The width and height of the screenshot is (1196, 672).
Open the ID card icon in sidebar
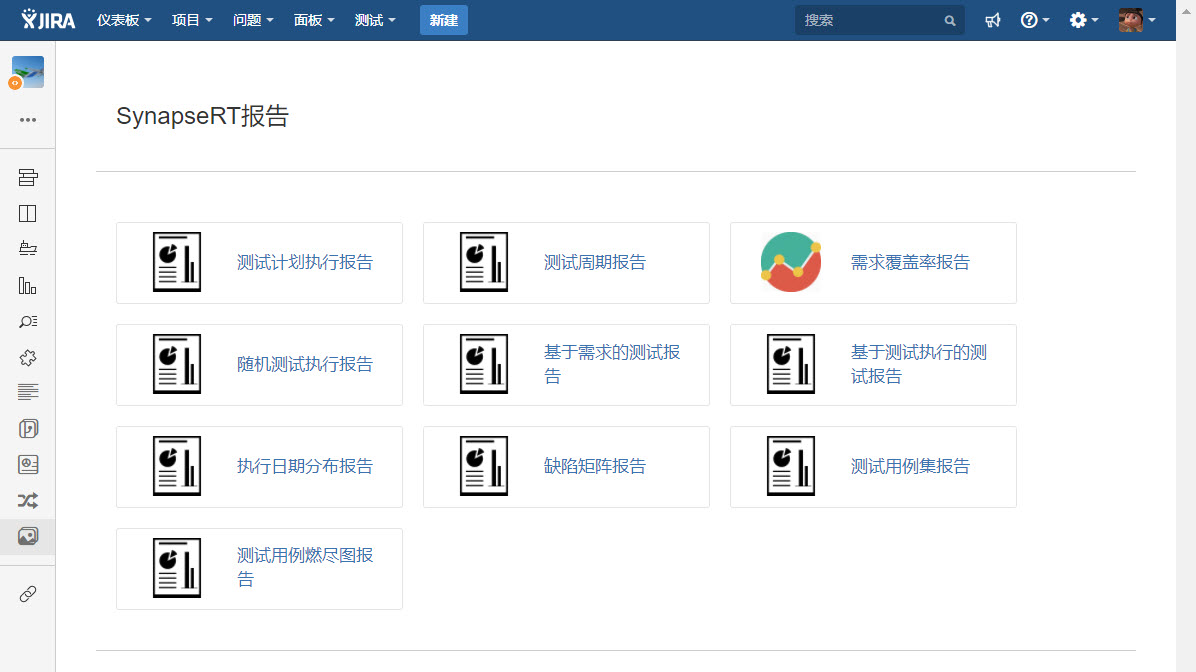(27, 465)
